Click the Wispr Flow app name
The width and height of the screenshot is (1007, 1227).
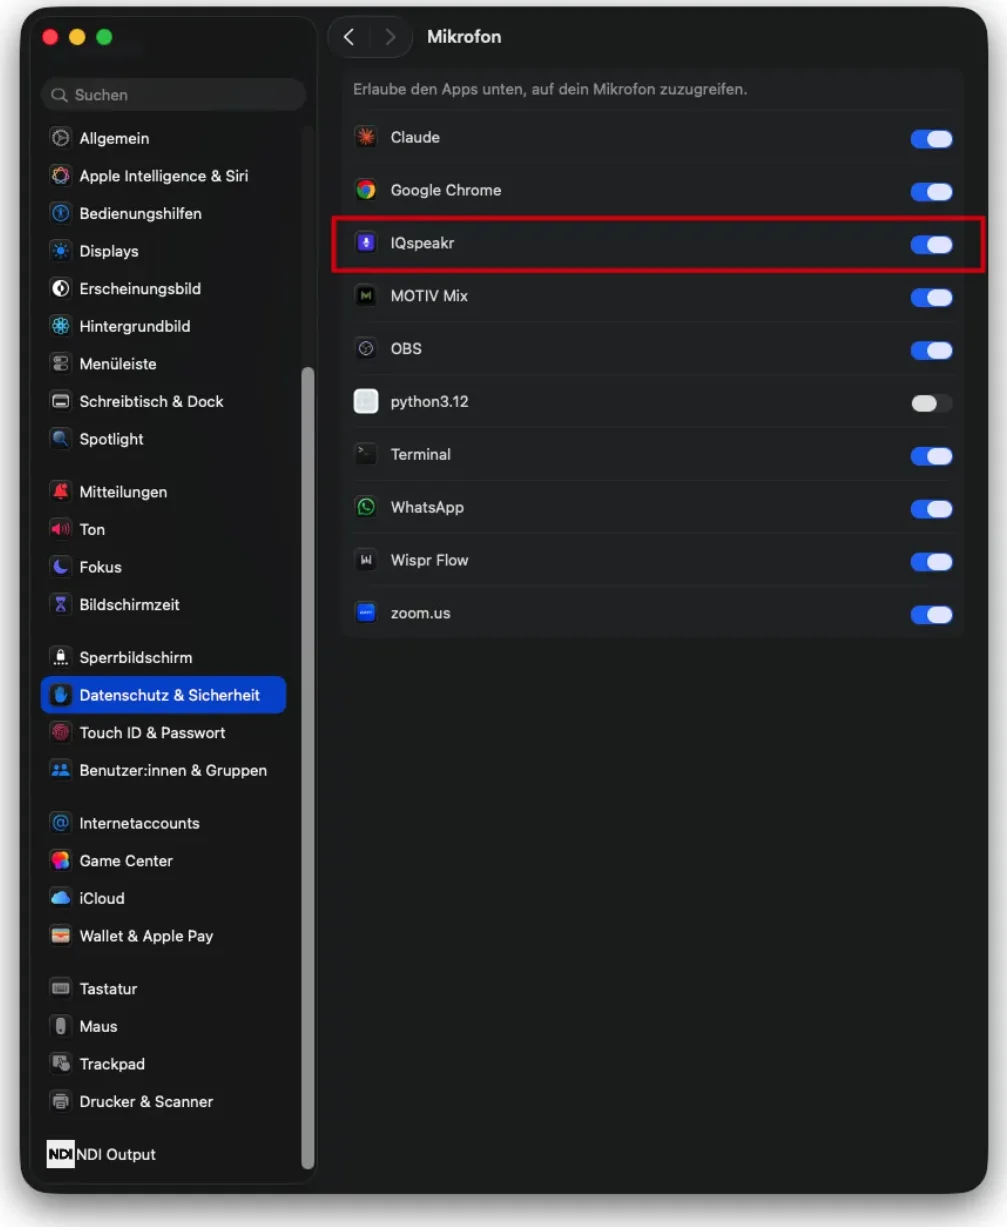tap(429, 560)
